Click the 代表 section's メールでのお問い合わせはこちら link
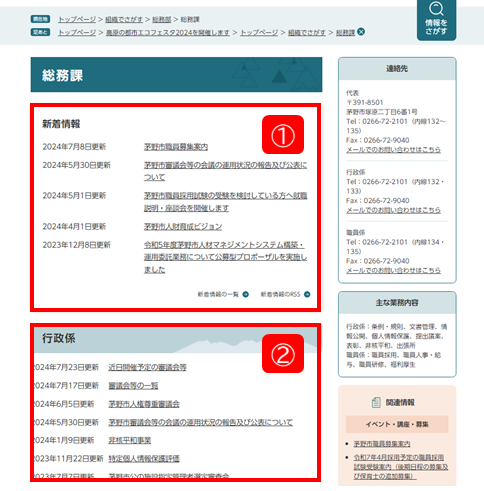This screenshot has height=491, width=484. pyautogui.click(x=393, y=150)
